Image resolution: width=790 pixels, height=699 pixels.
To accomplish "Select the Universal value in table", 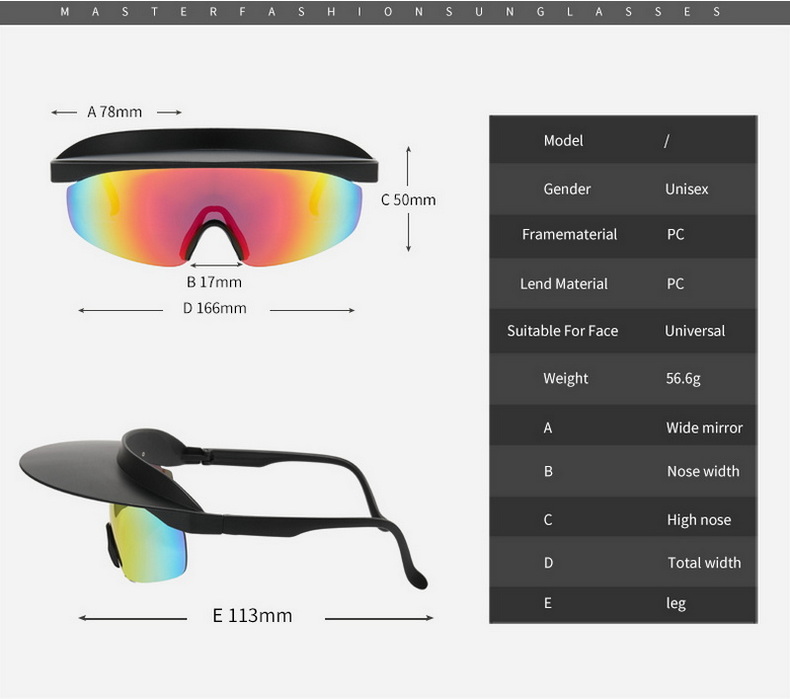I will pos(695,331).
